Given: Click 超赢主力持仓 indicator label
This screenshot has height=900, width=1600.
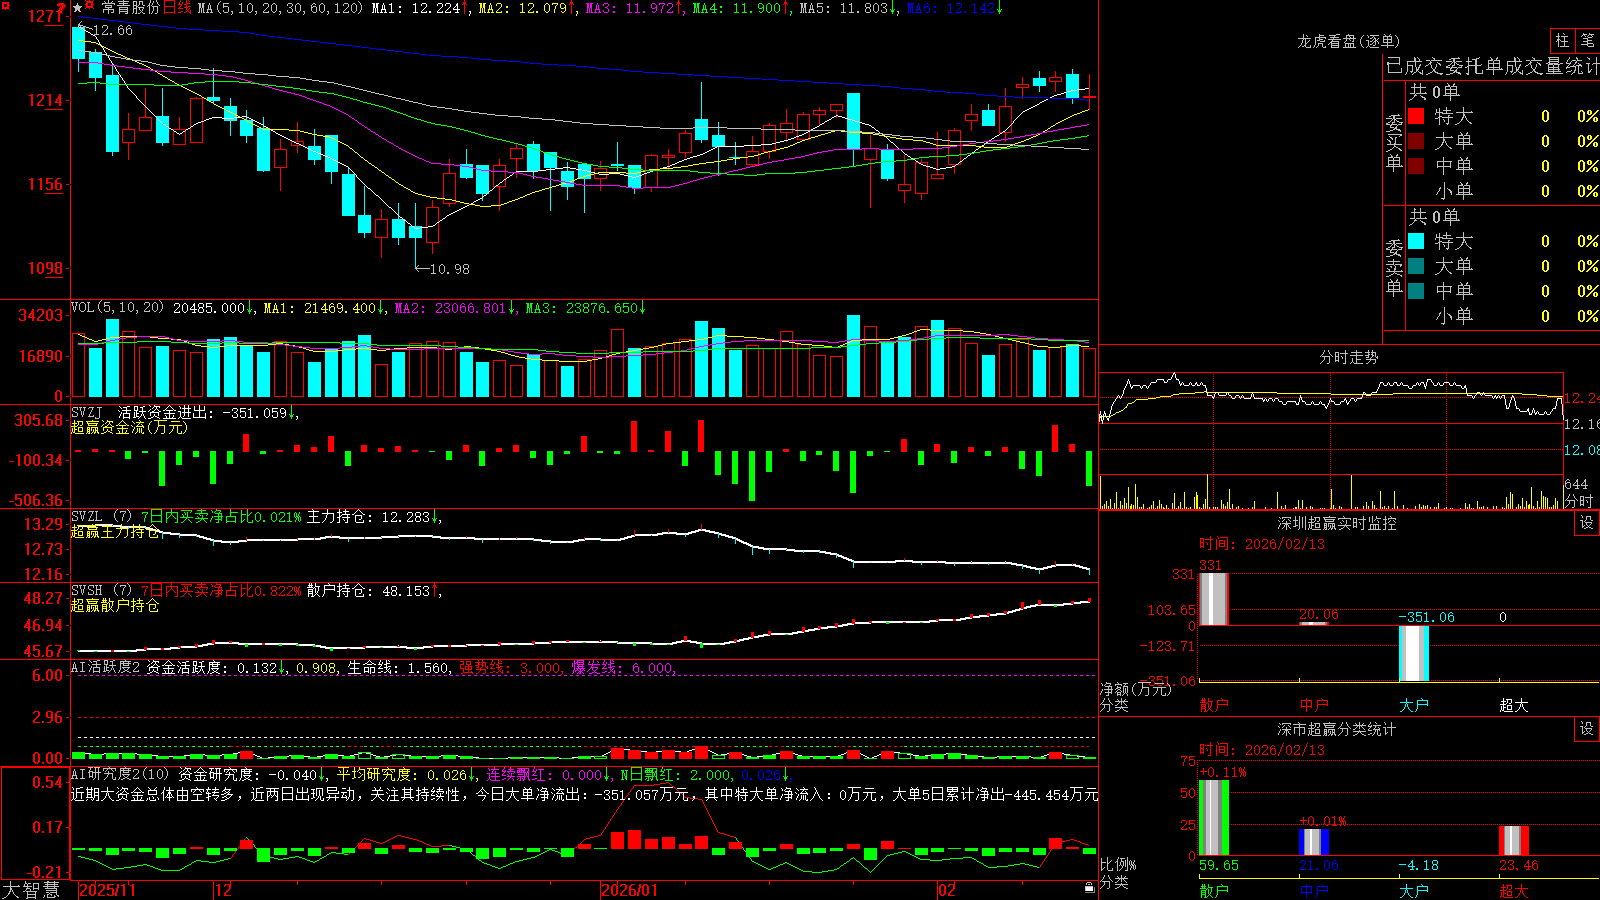Looking at the screenshot, I should click(115, 532).
